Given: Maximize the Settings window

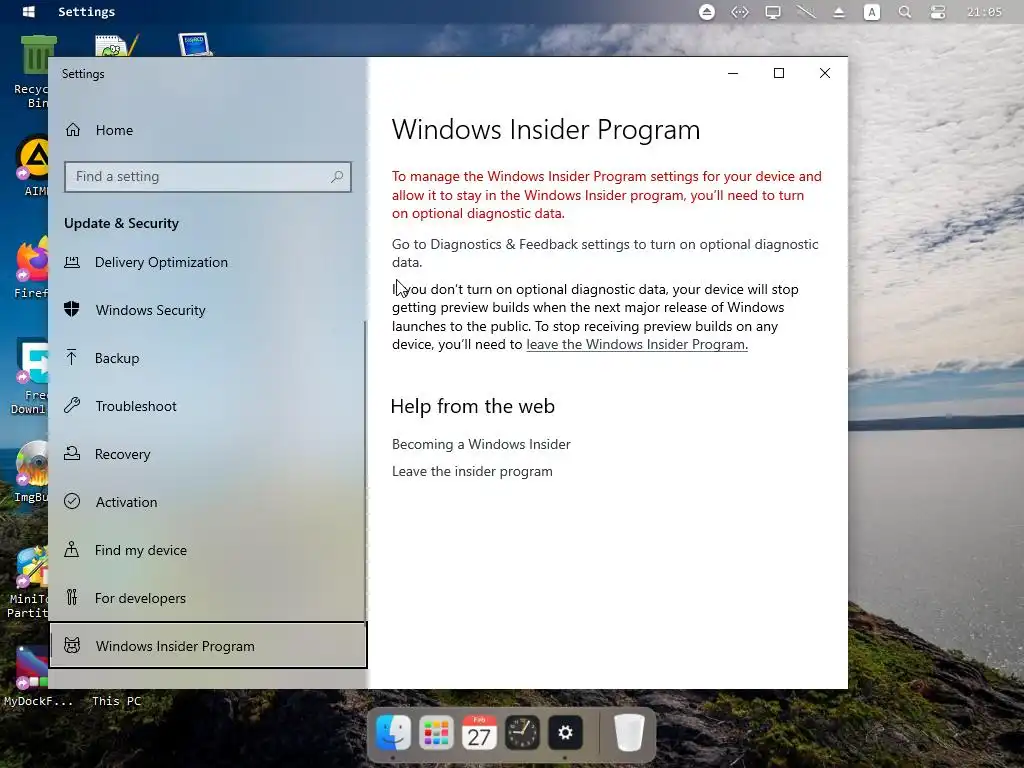Looking at the screenshot, I should (x=778, y=73).
